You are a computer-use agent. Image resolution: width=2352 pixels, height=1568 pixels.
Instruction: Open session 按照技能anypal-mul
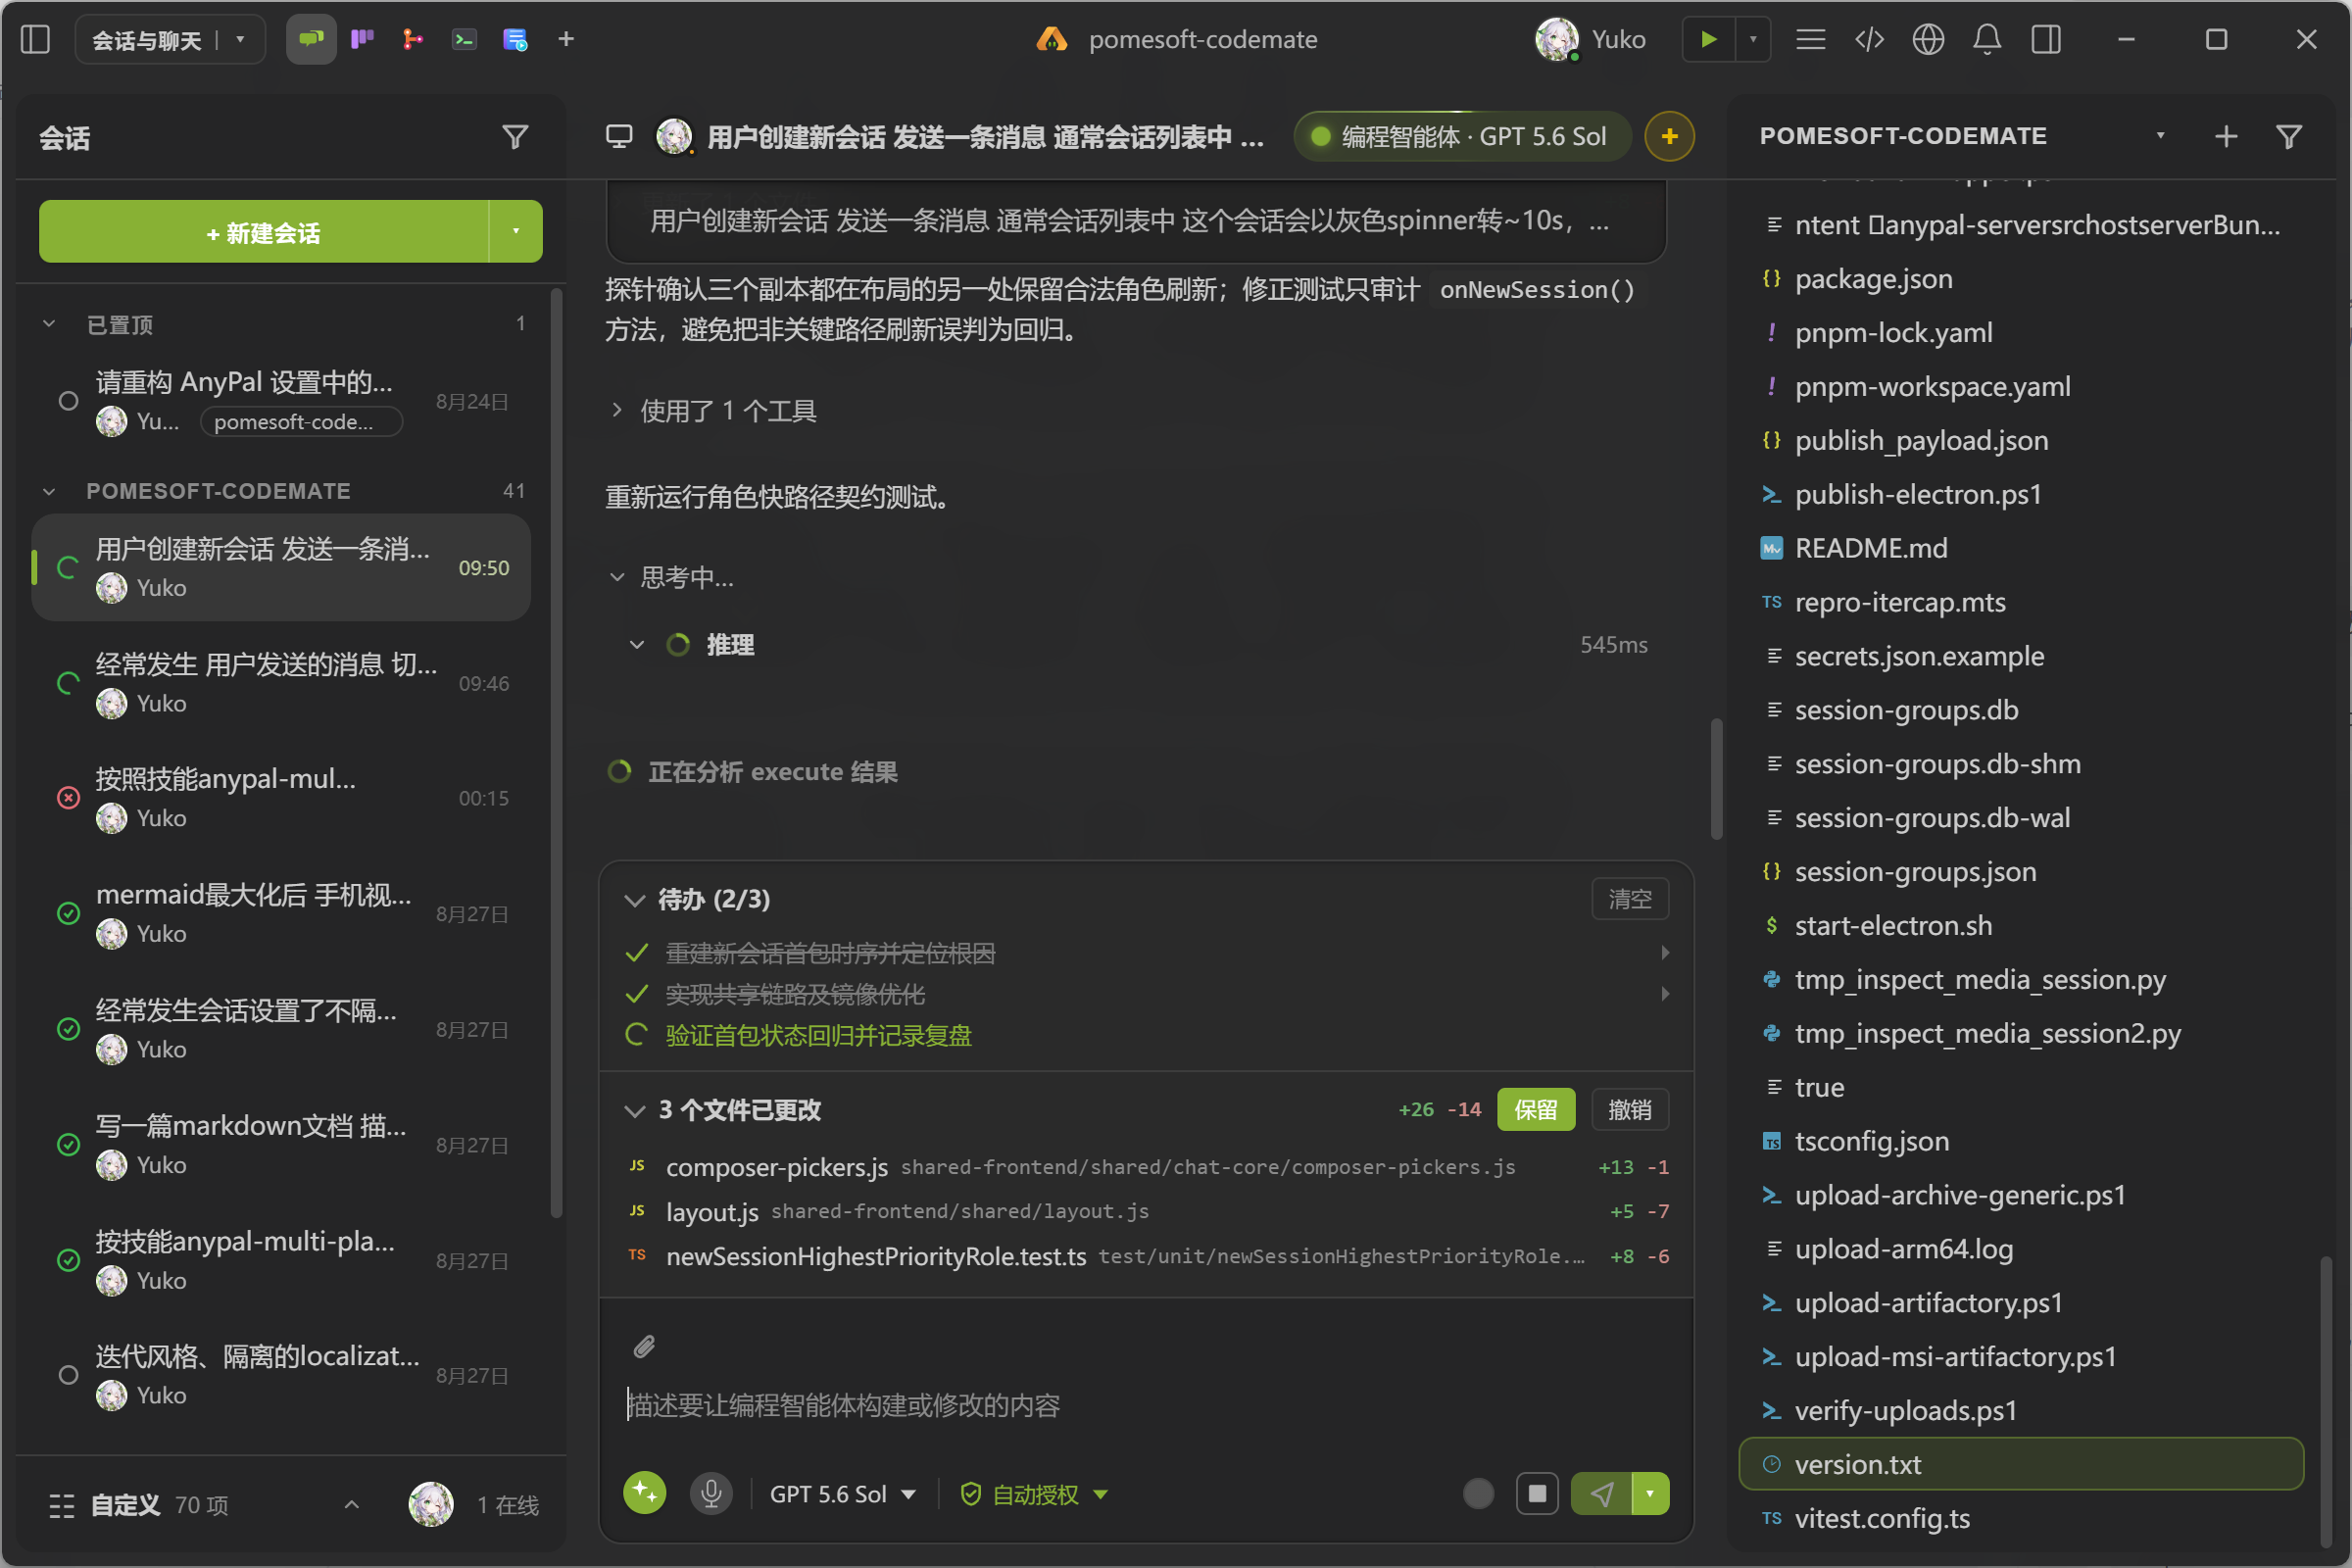pyautogui.click(x=282, y=798)
